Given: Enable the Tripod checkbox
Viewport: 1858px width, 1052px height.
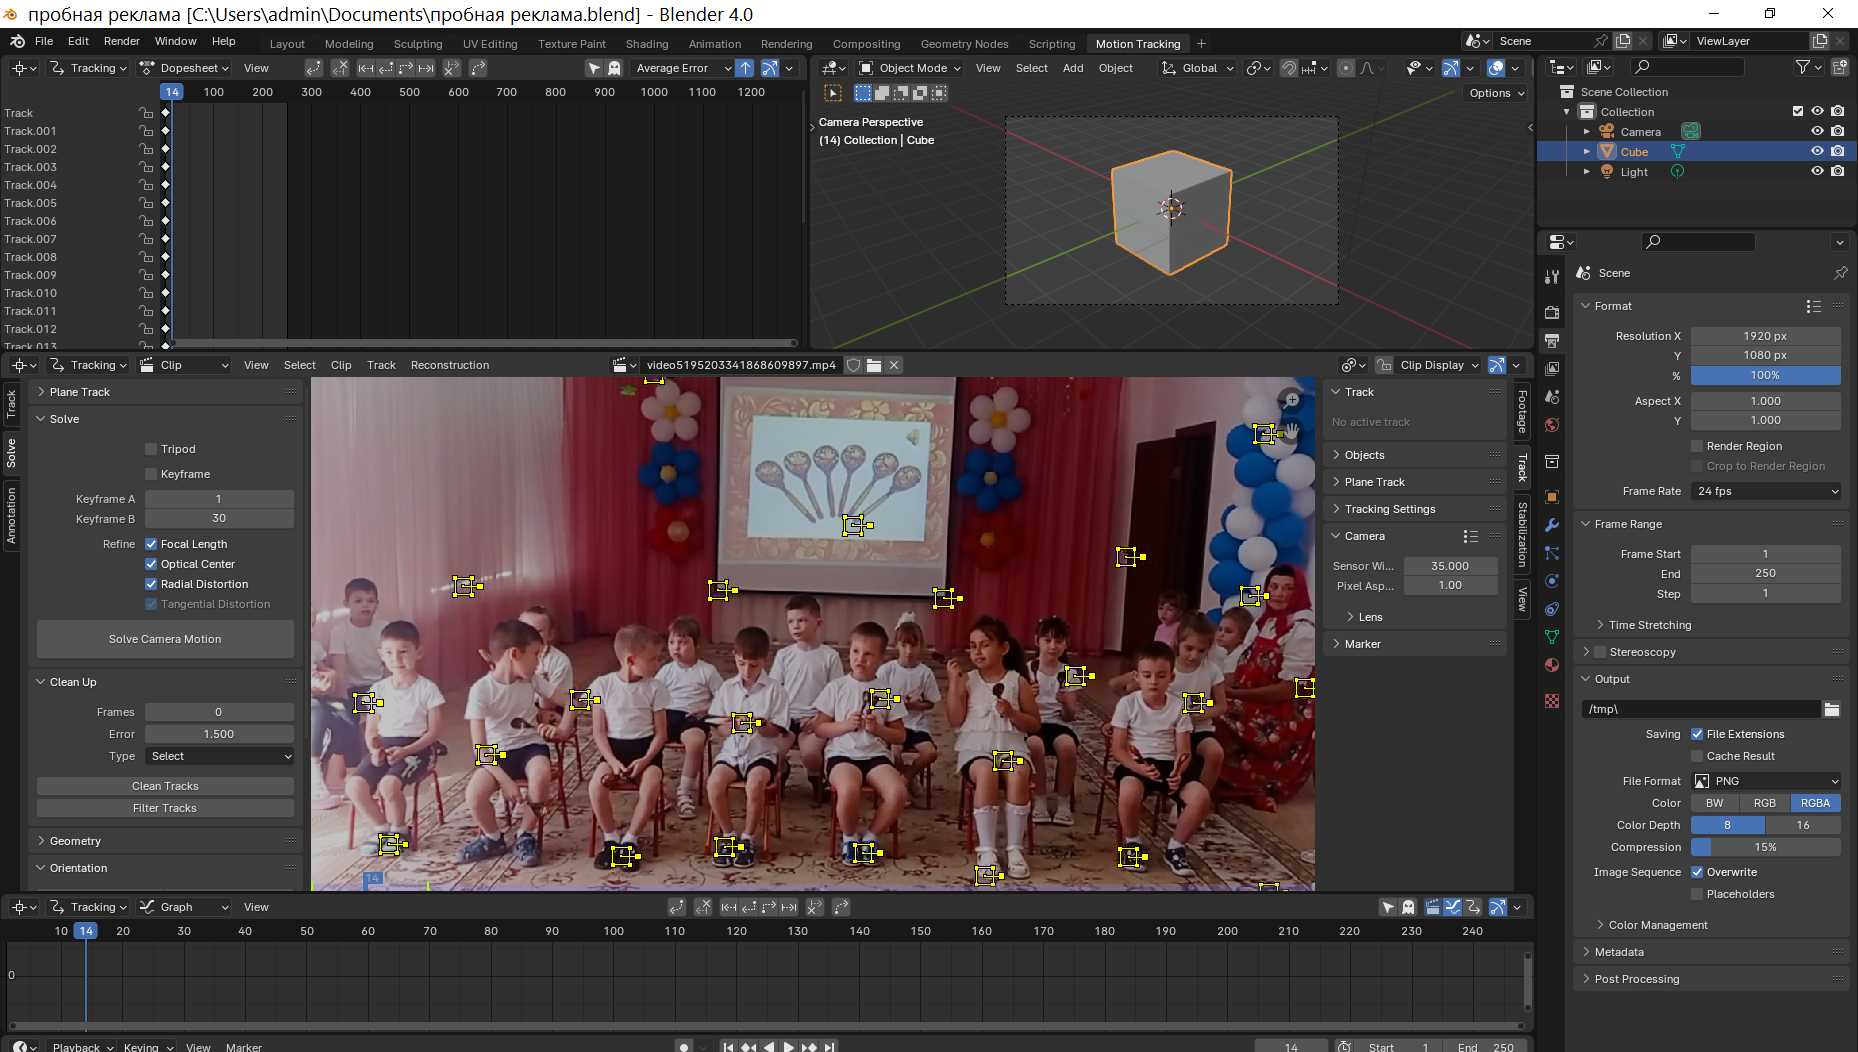Looking at the screenshot, I should [x=151, y=449].
